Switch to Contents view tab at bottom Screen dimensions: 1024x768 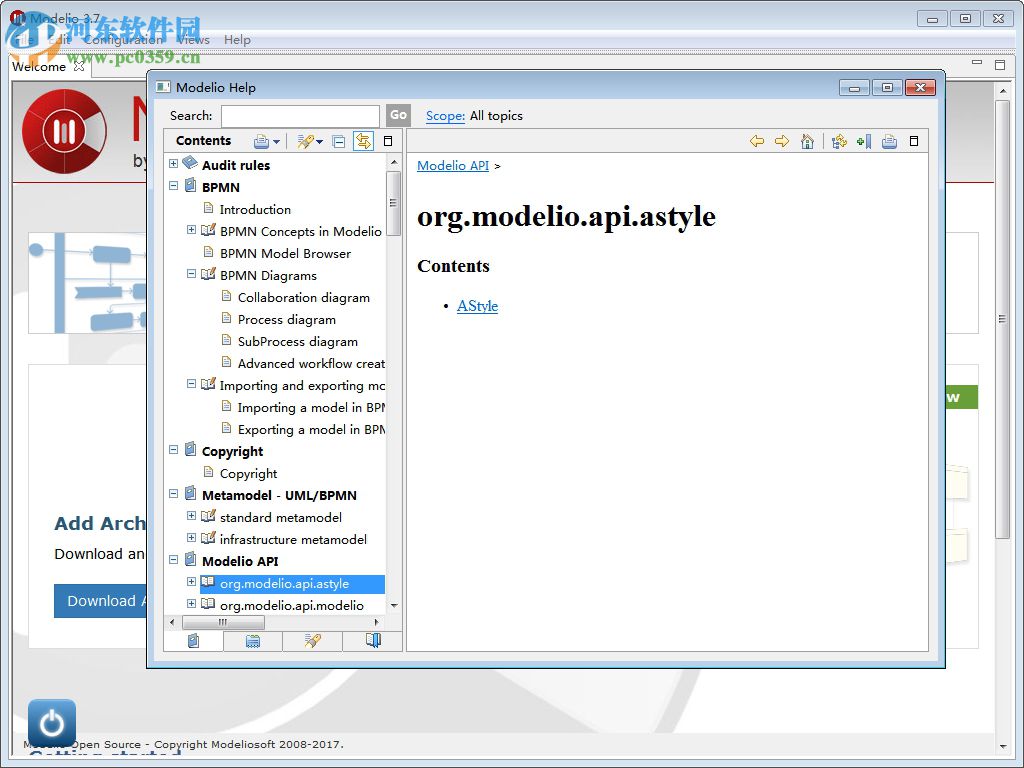pos(193,641)
